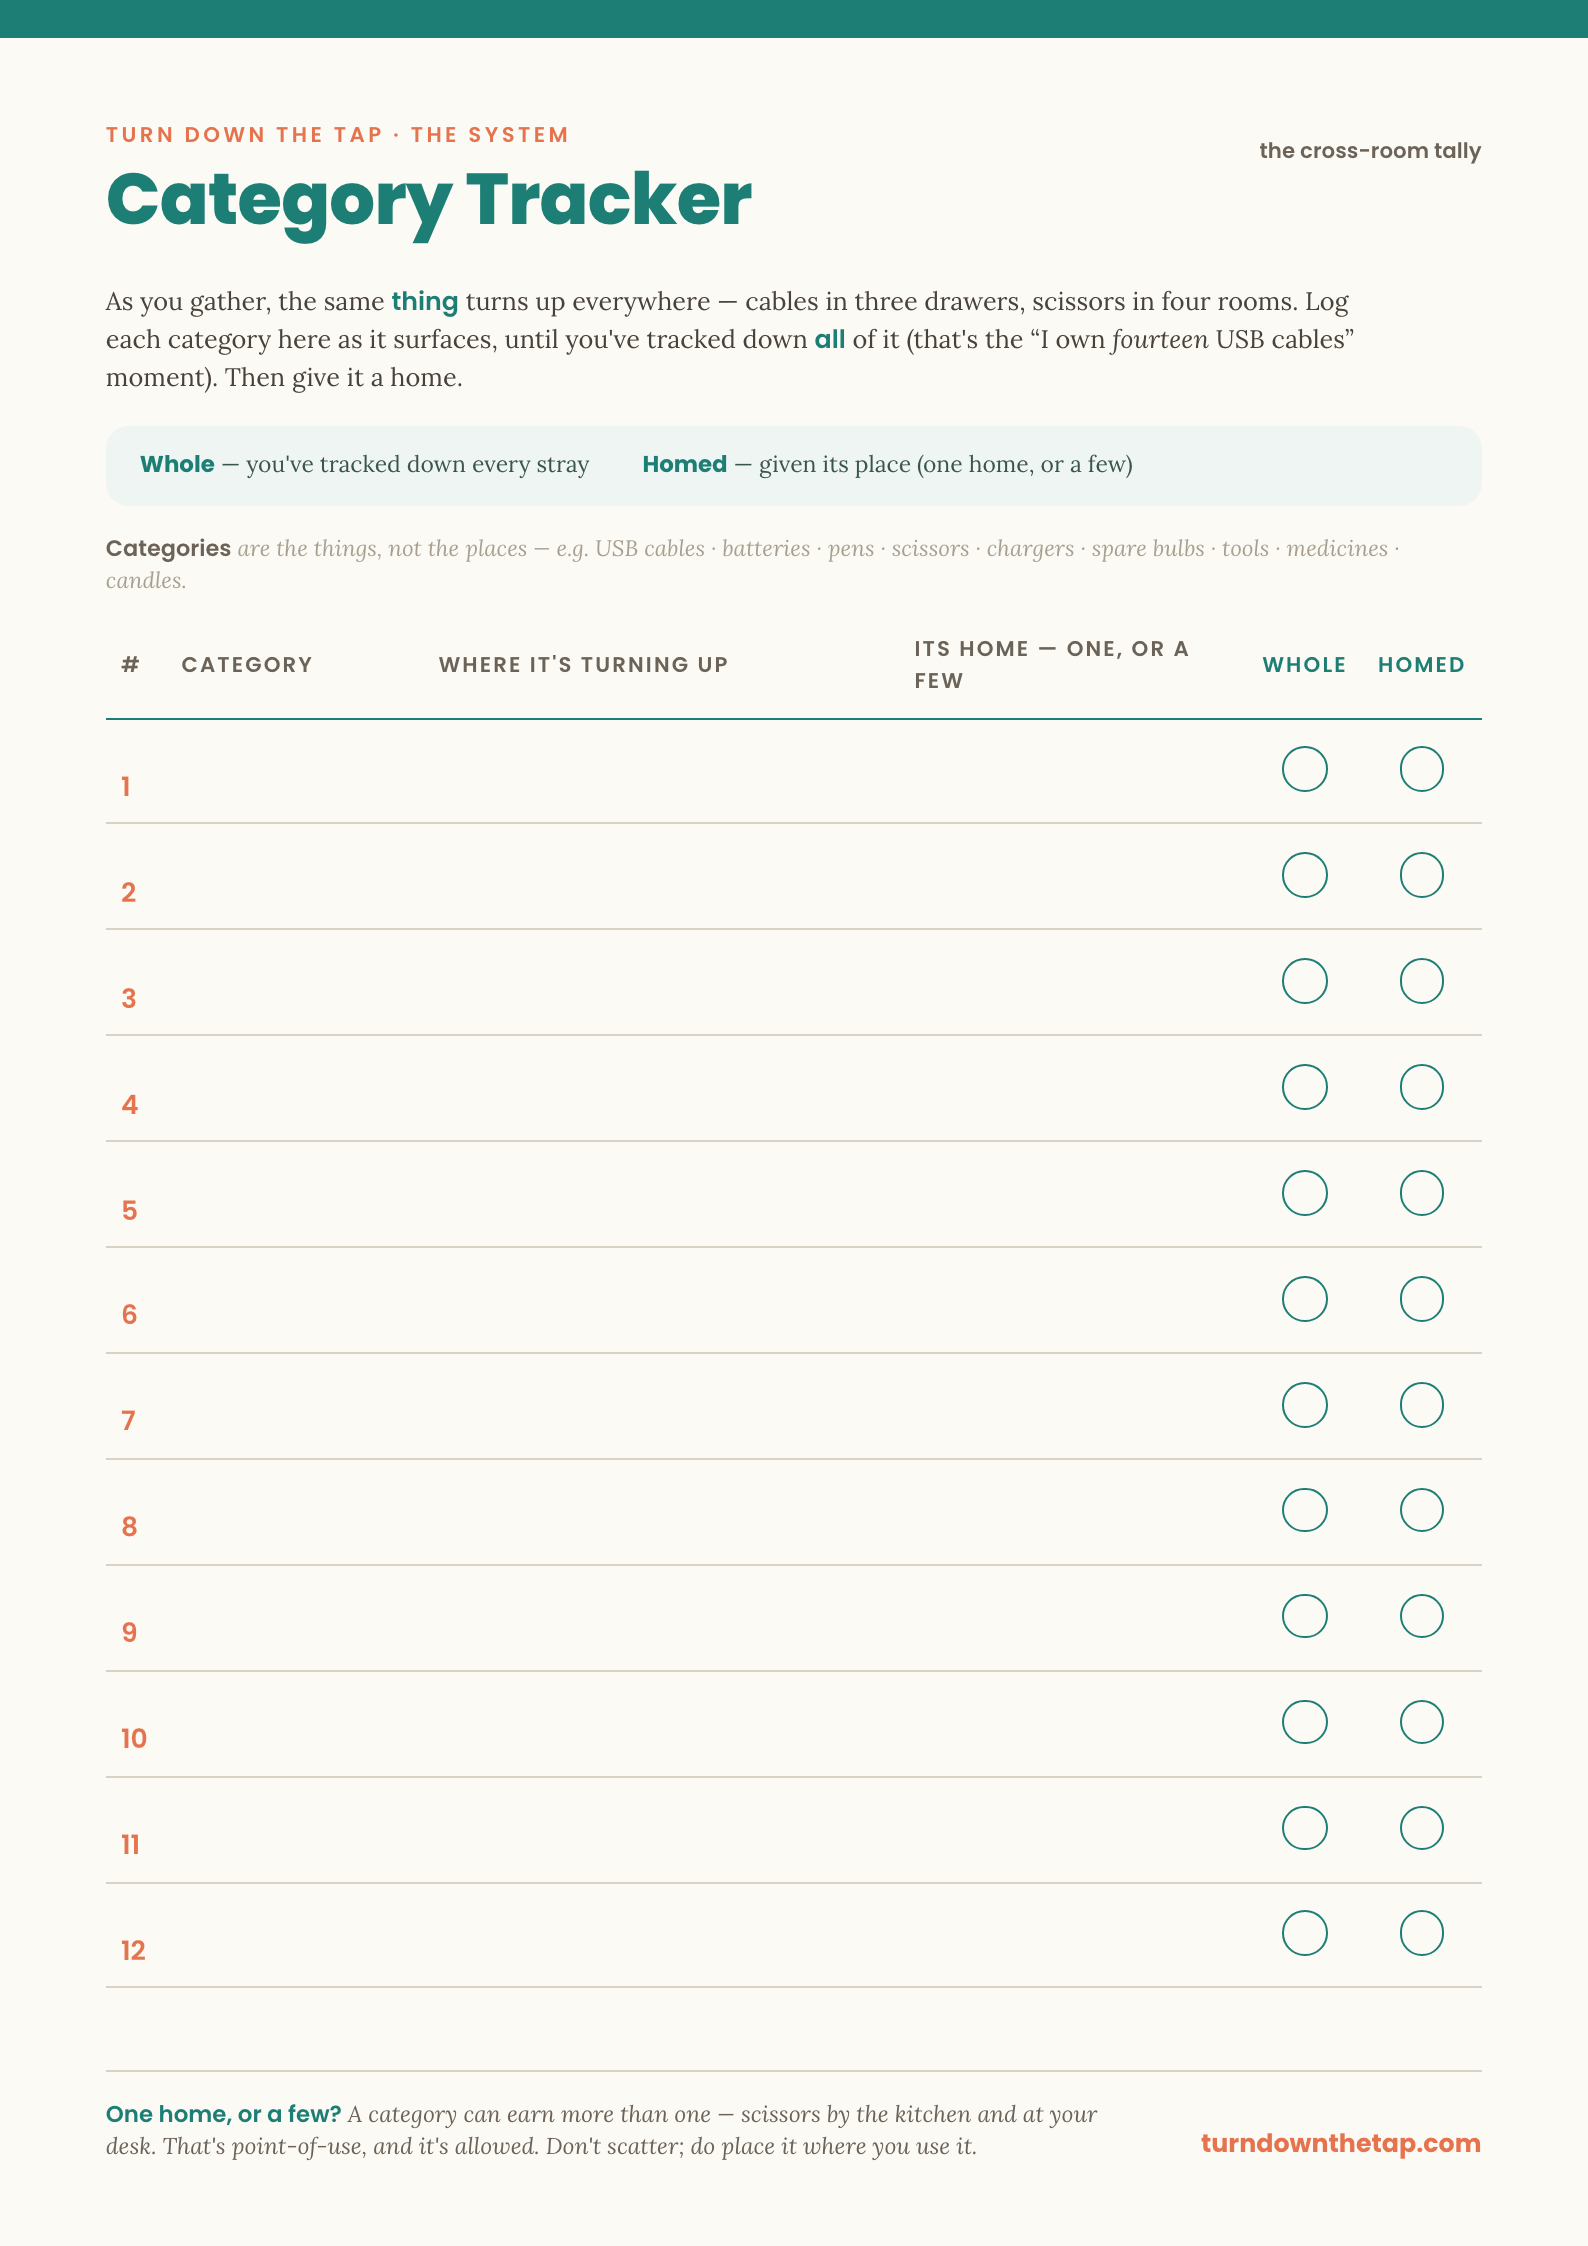Click the 'the cross-room tally' label
The image size is (1588, 2246).
pyautogui.click(x=1370, y=151)
